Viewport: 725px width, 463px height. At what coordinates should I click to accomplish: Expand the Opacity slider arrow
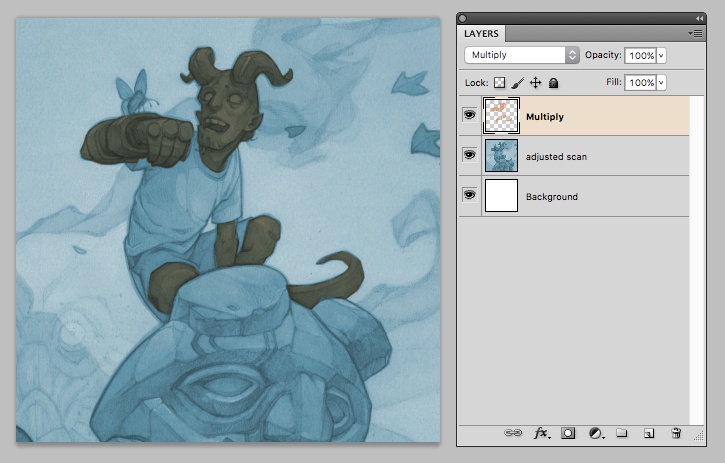point(661,55)
